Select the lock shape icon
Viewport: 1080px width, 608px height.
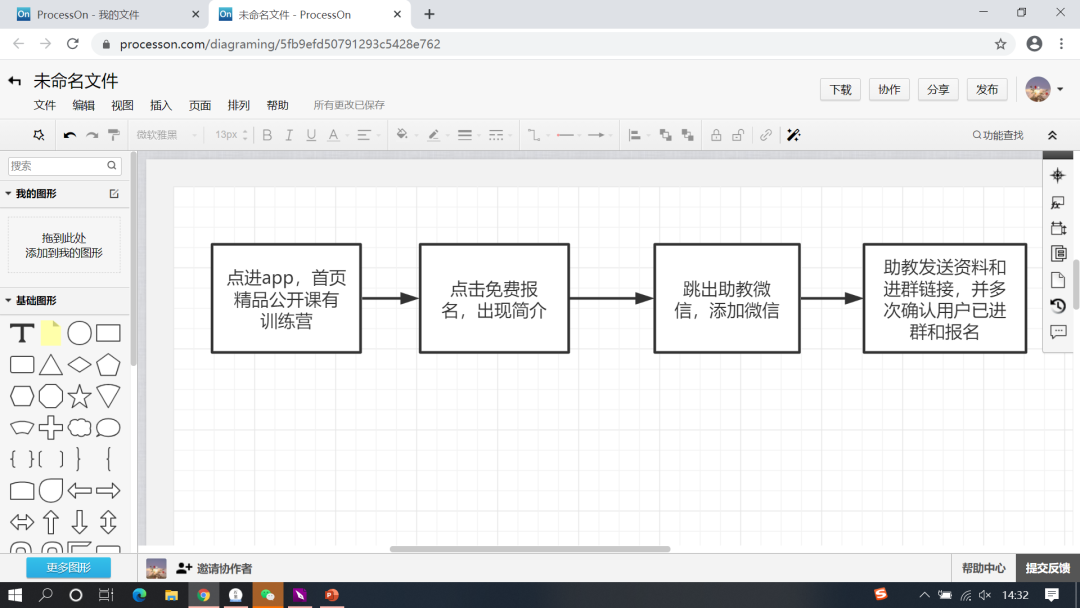[716, 134]
